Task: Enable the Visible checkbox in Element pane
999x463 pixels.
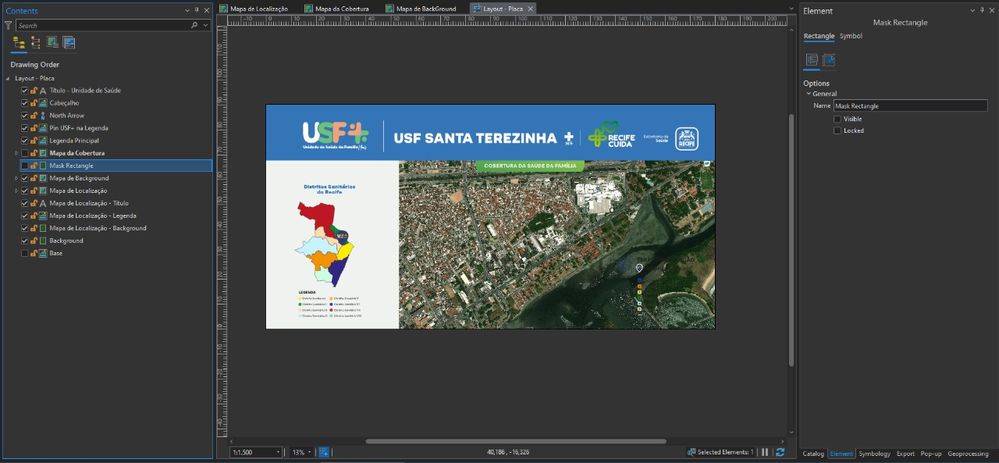Action: pos(838,118)
